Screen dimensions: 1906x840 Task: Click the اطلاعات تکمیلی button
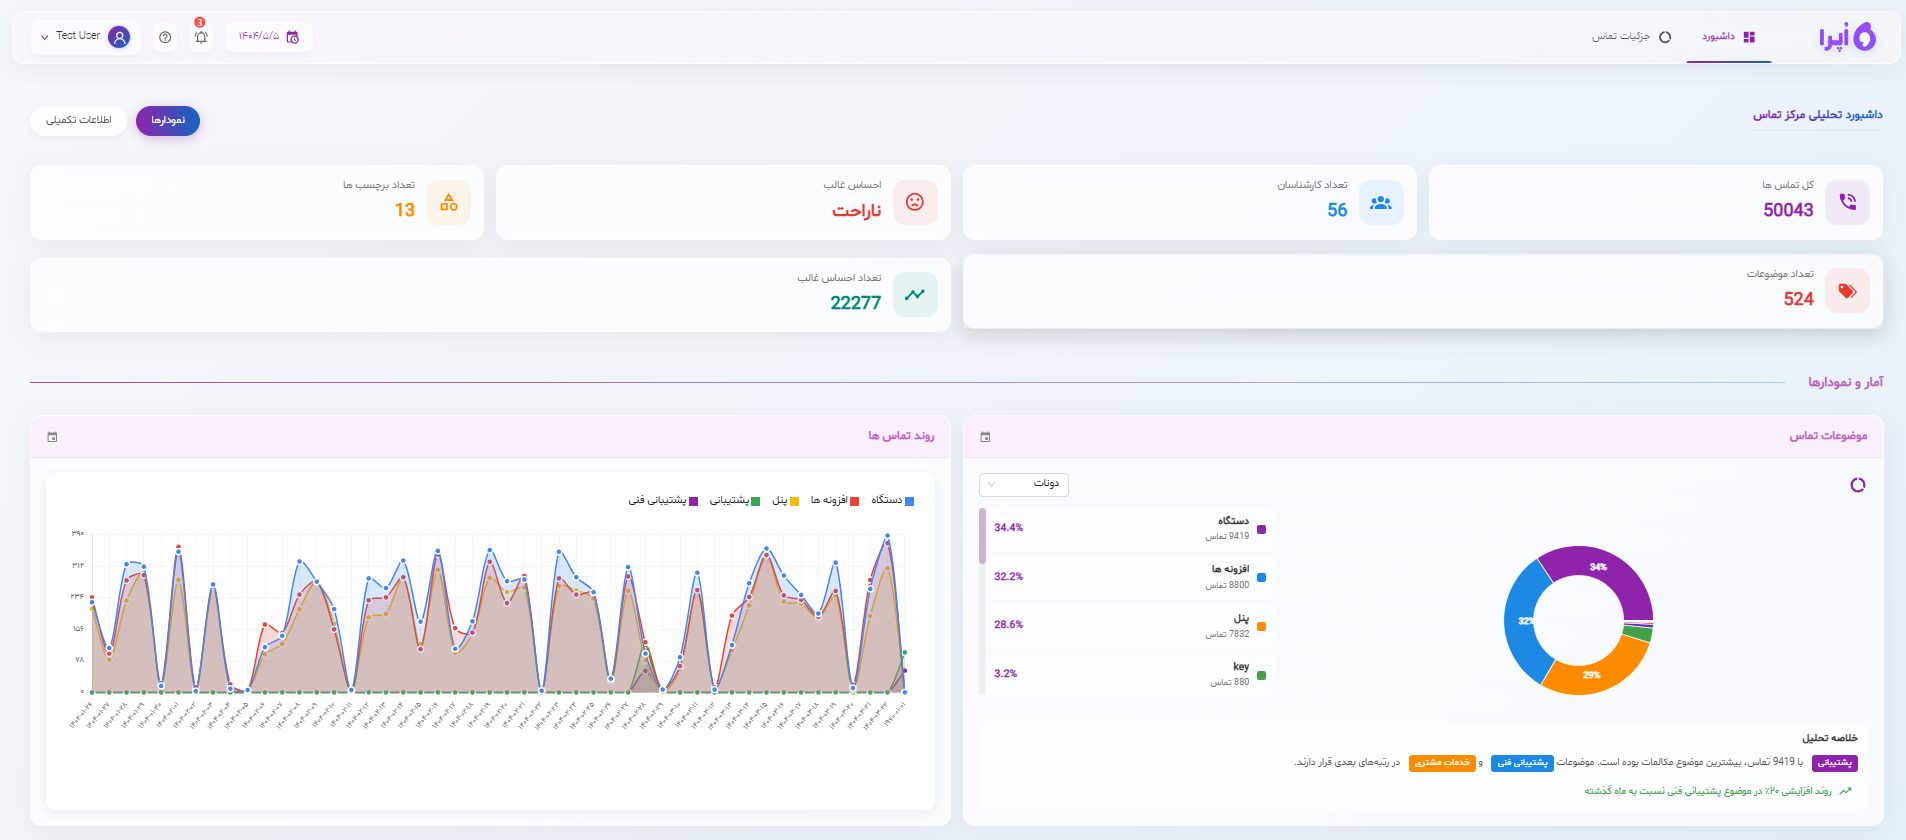click(x=78, y=120)
